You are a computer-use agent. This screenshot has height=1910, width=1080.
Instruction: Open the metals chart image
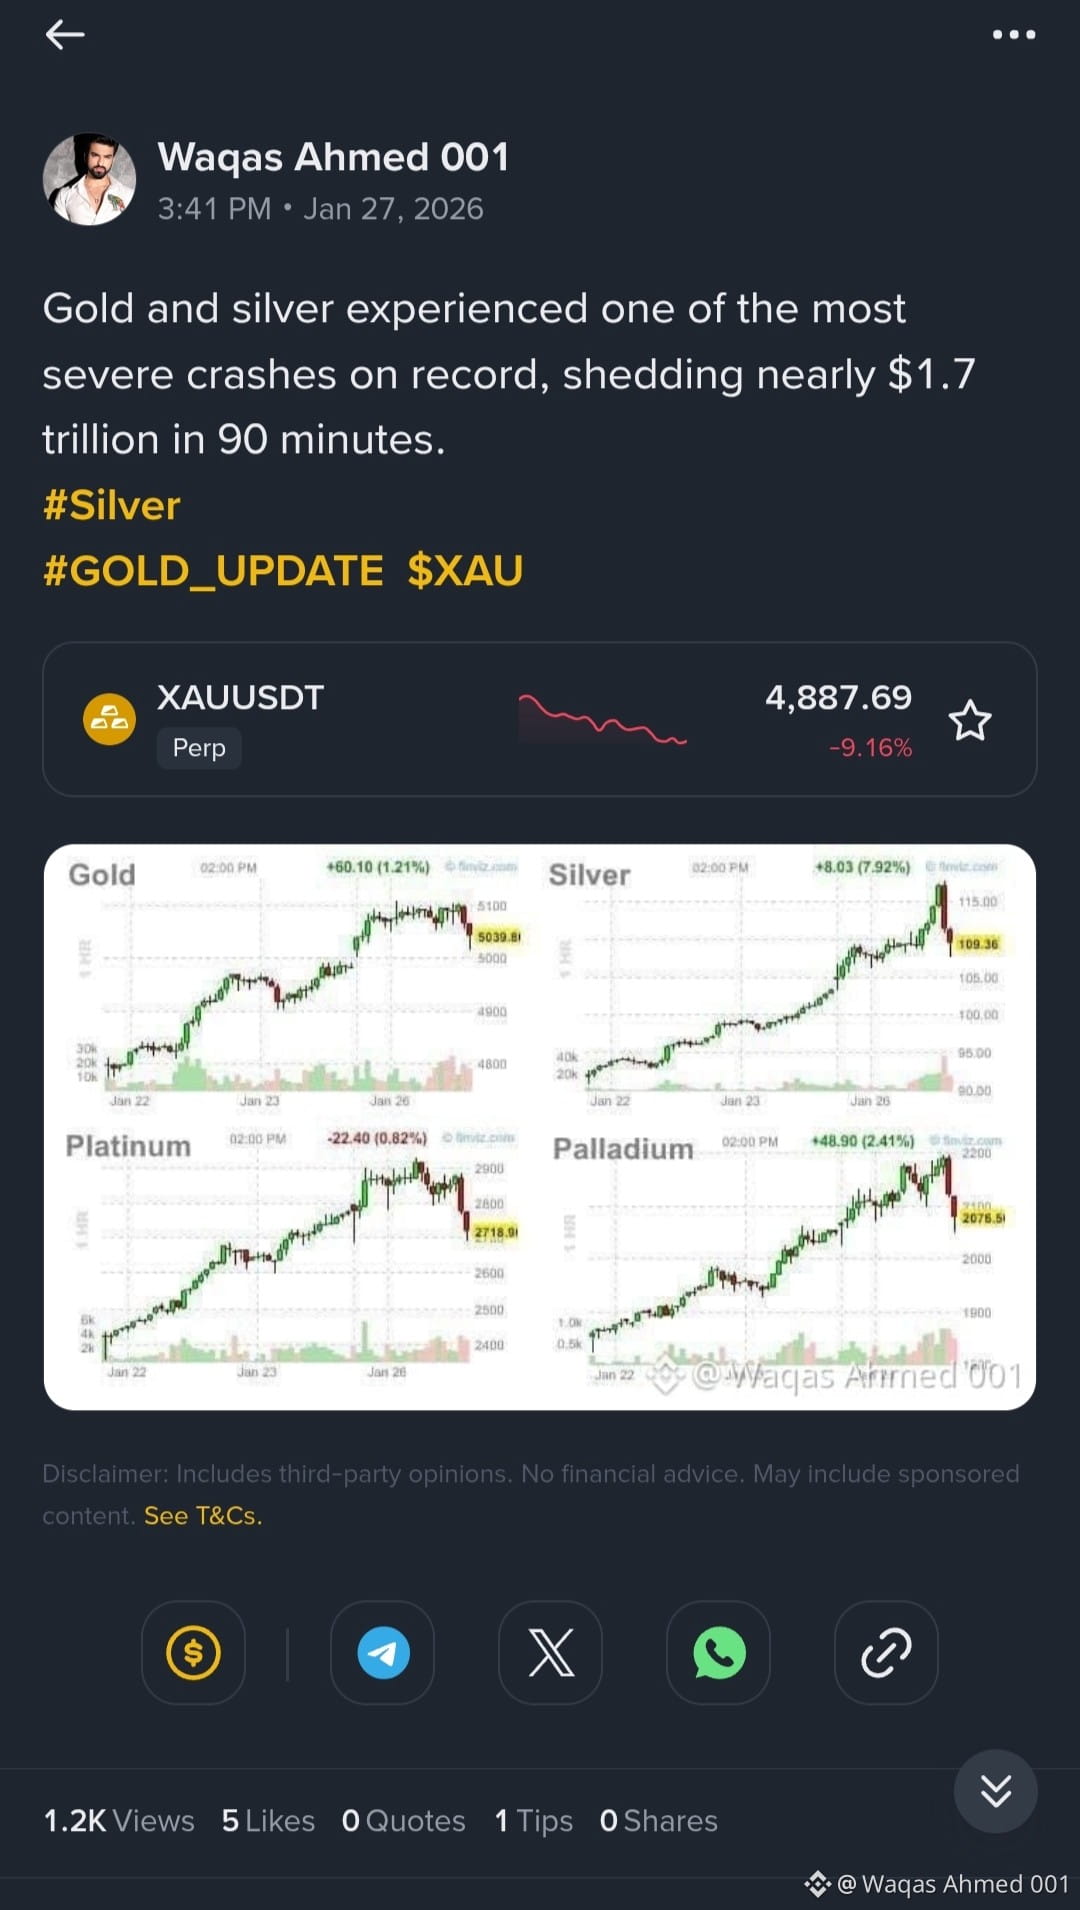(540, 1127)
